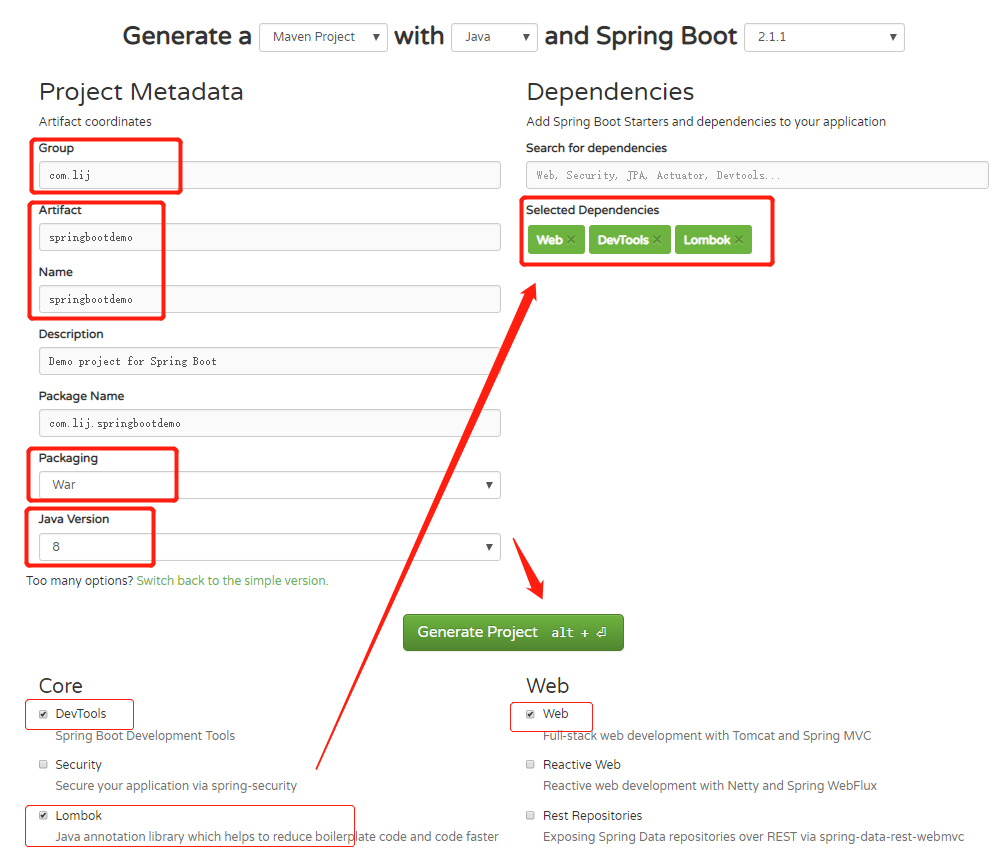The height and width of the screenshot is (857, 993).
Task: Click Java annotation library Lombok description
Action: tap(277, 837)
